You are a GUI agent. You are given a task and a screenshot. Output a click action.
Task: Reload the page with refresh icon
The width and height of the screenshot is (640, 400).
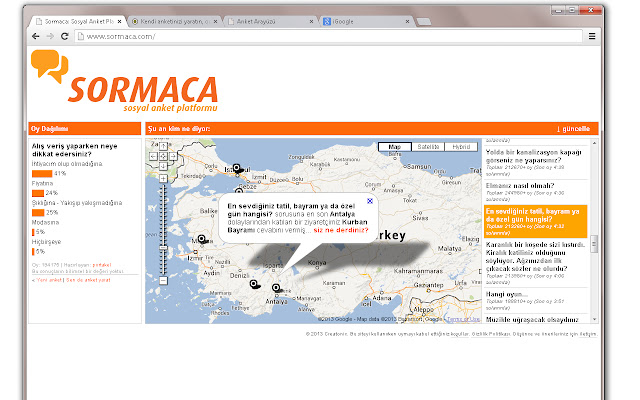(64, 36)
